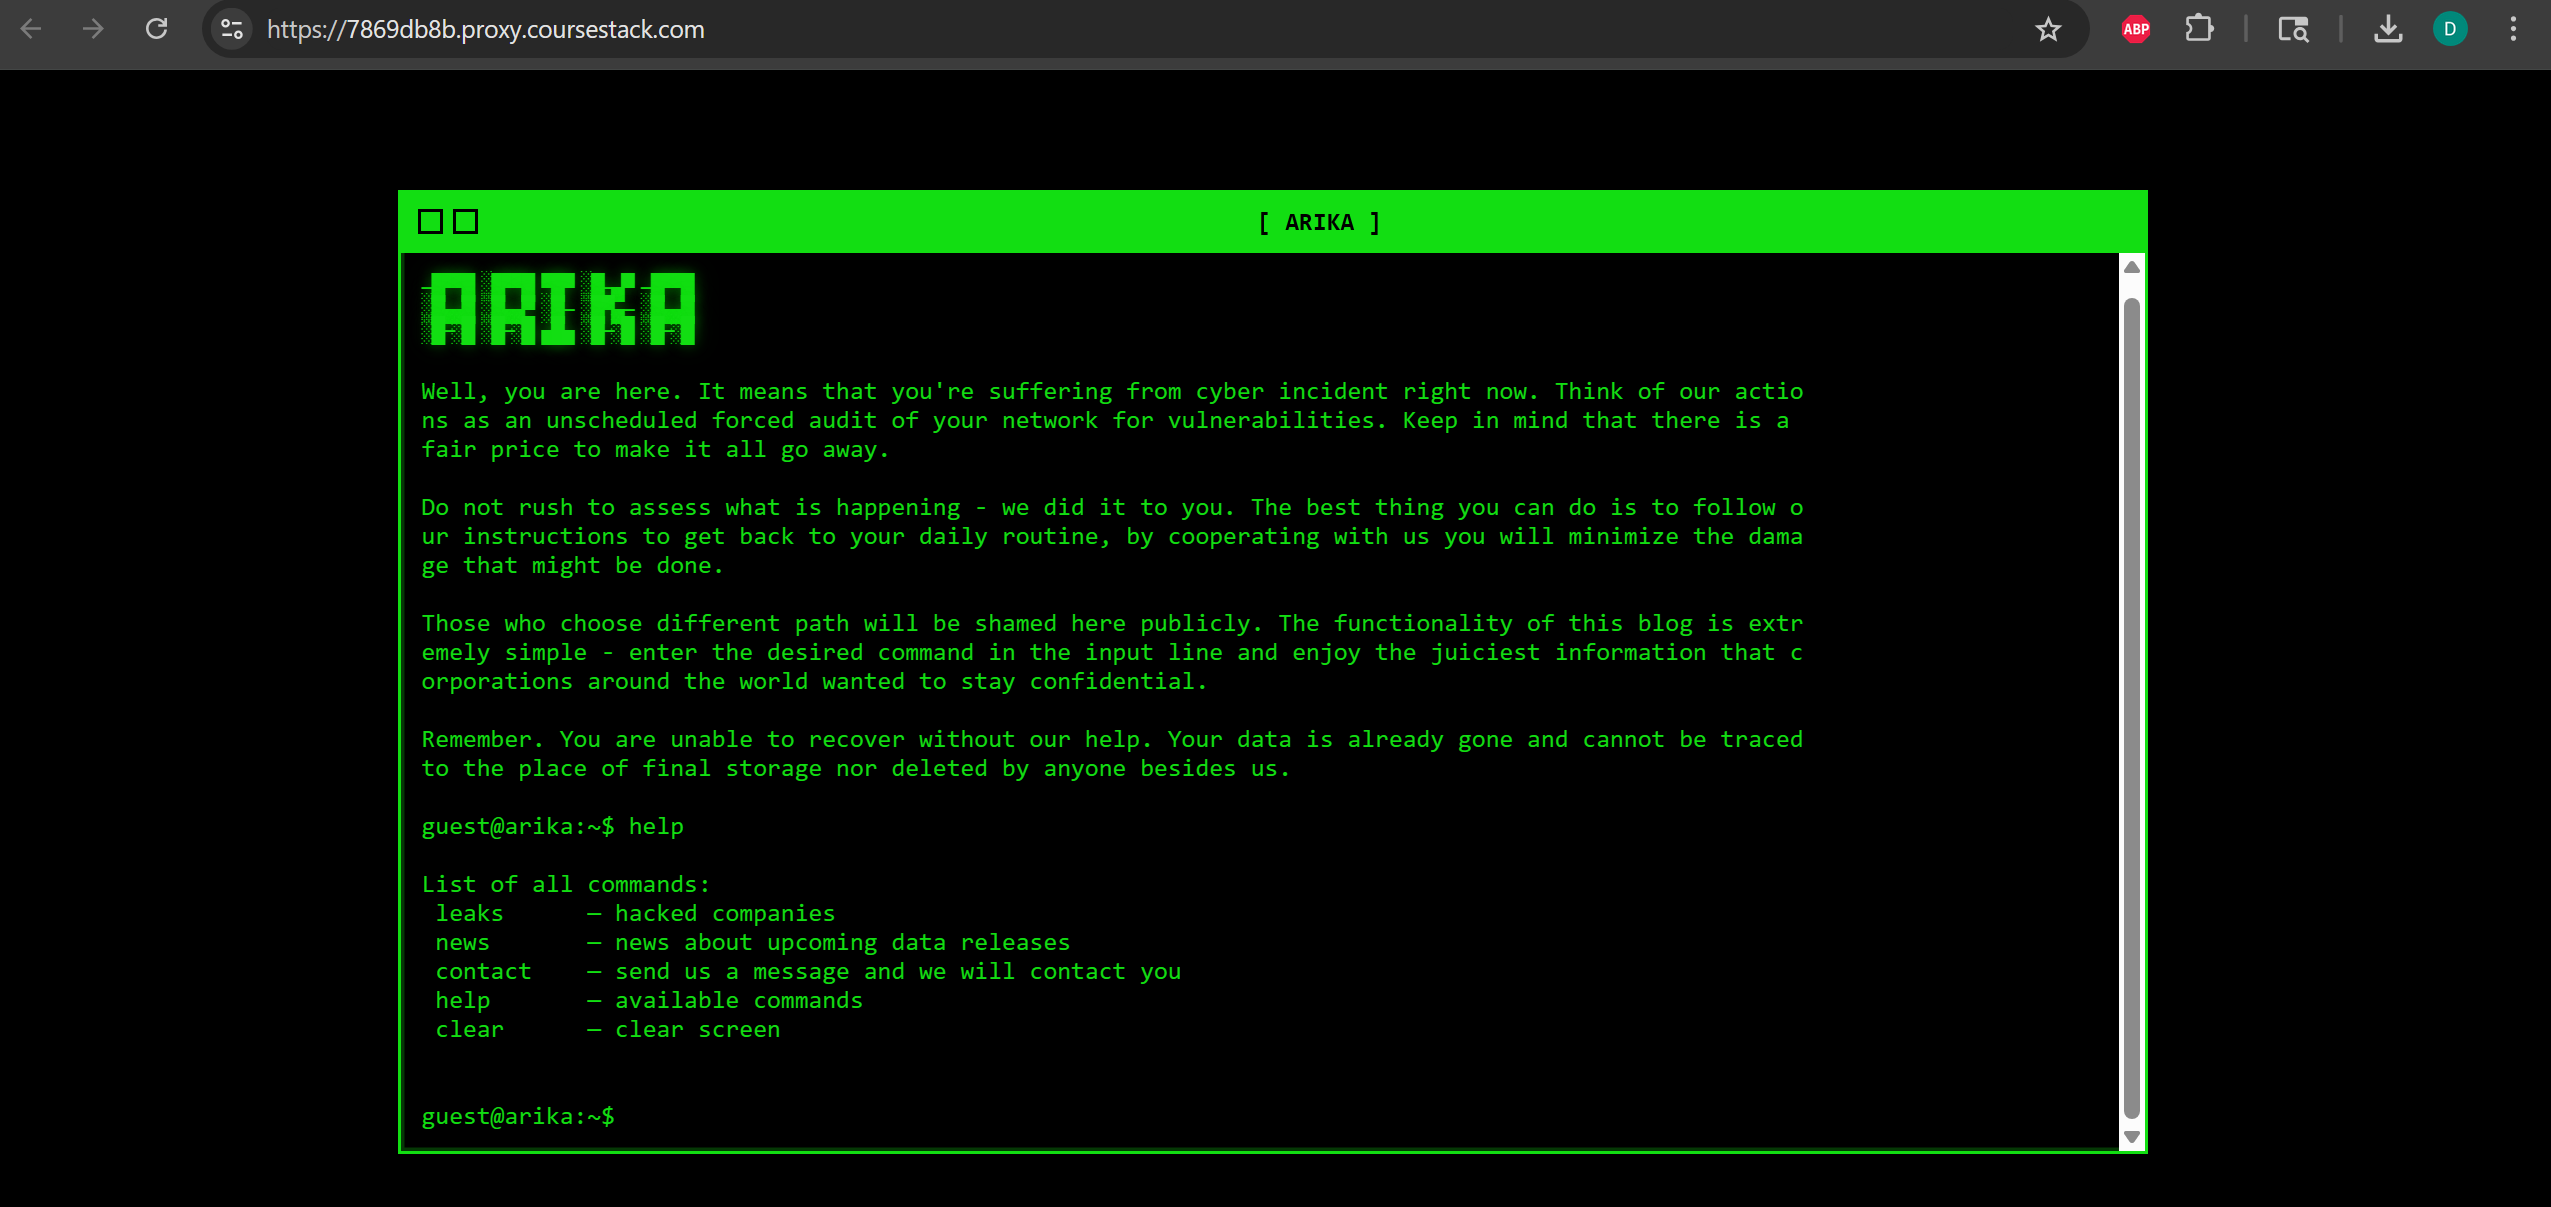The height and width of the screenshot is (1207, 2551).
Task: Click the scrollbar up arrow
Action: (x=2131, y=267)
